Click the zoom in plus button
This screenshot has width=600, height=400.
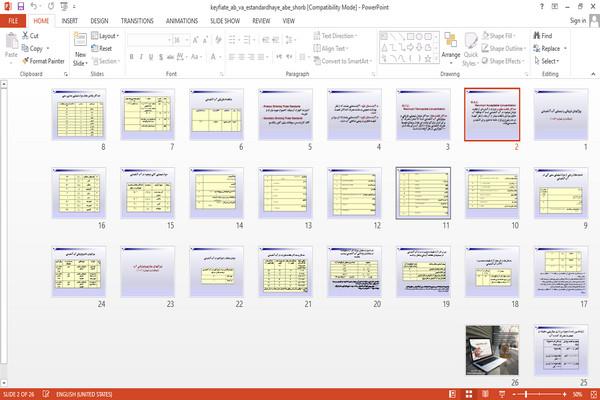tap(565, 394)
